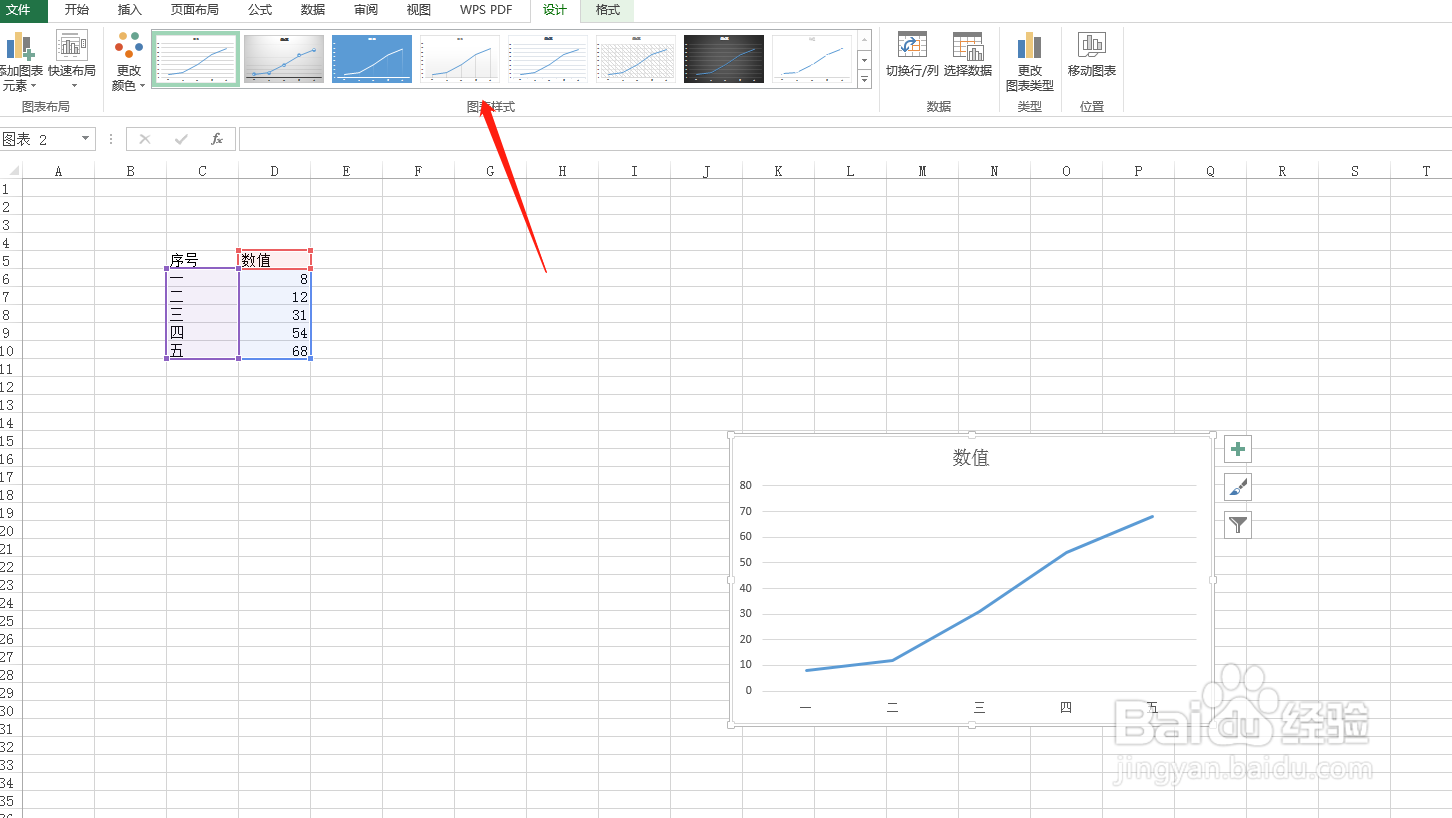
Task: Select cell containing 四
Action: [203, 333]
